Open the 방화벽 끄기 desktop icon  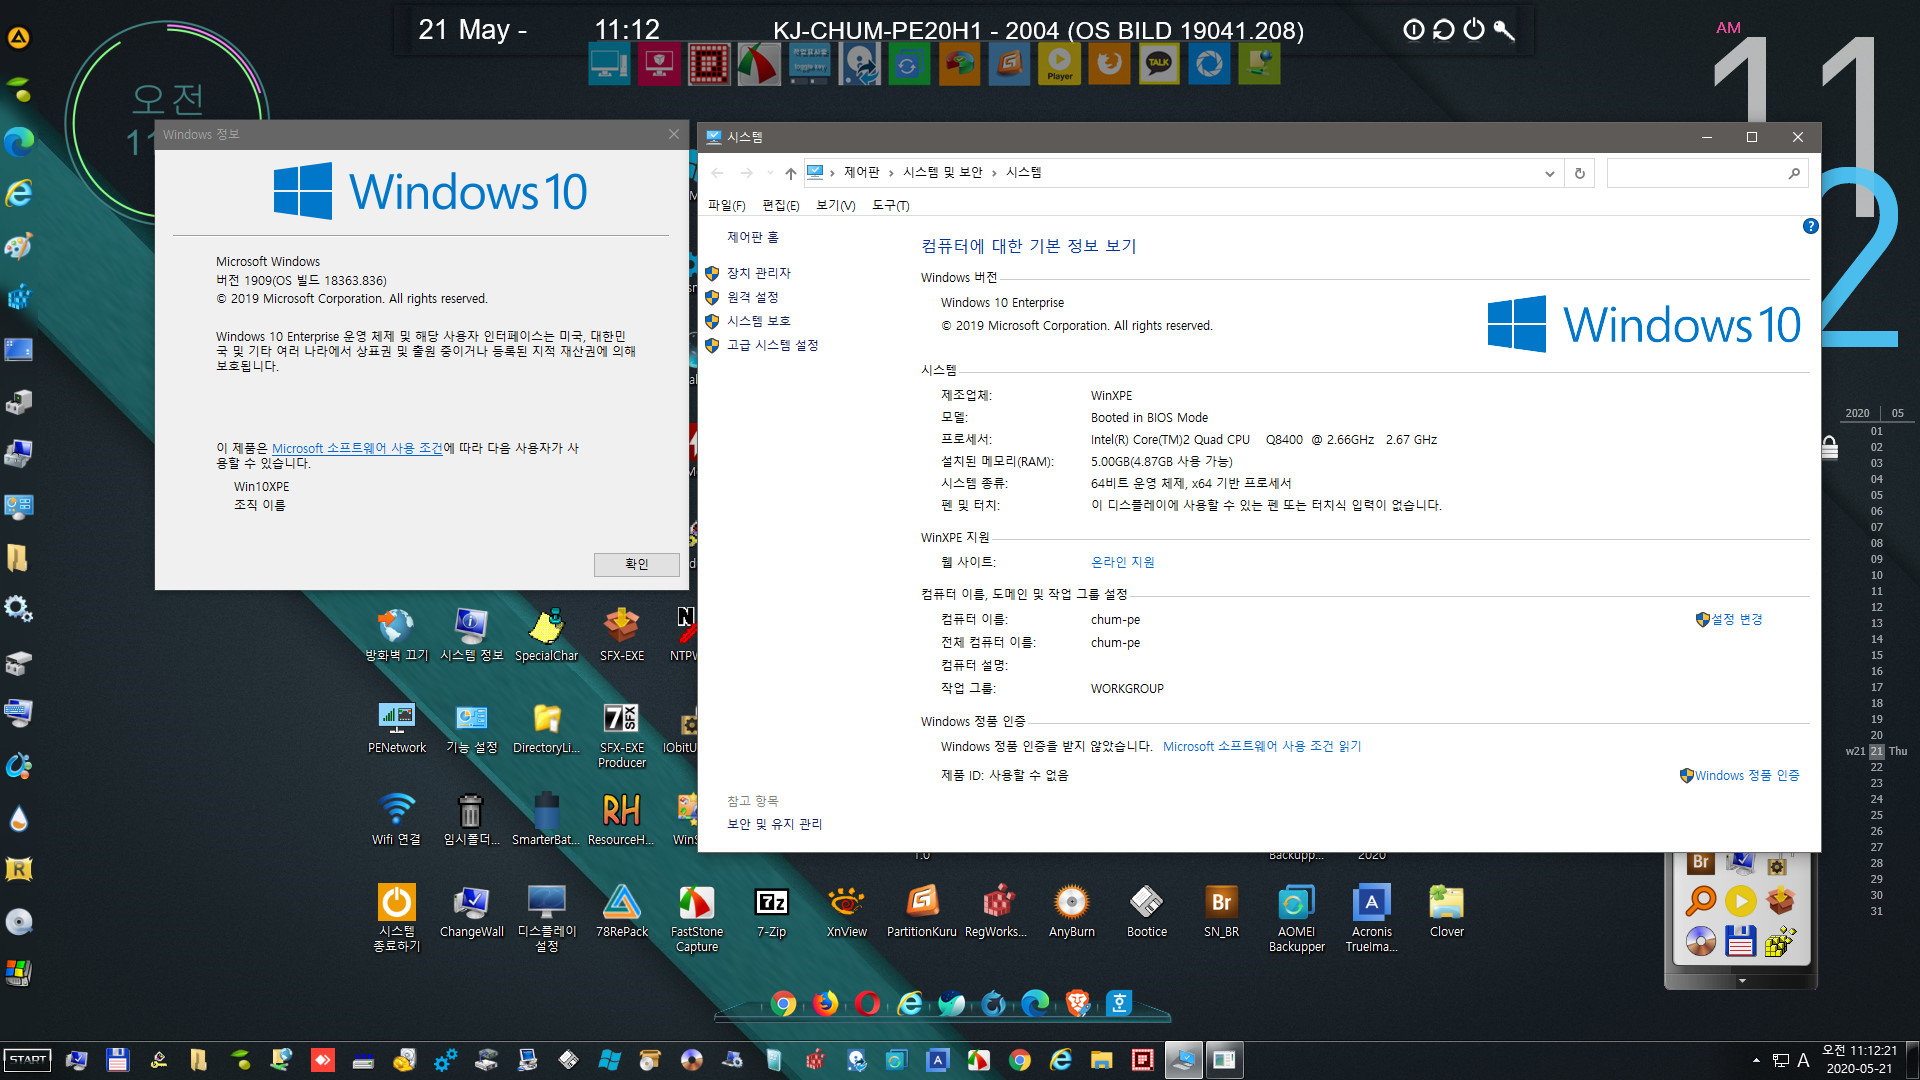click(x=397, y=635)
